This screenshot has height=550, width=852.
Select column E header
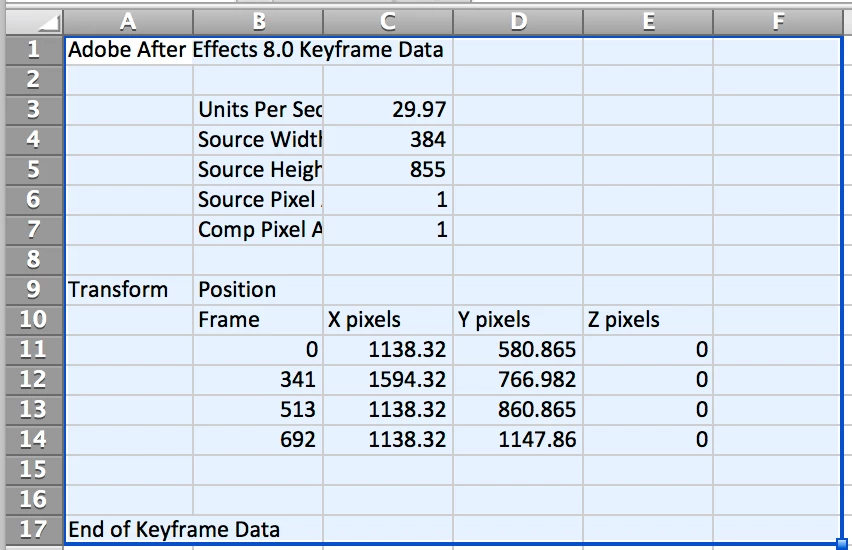(648, 22)
